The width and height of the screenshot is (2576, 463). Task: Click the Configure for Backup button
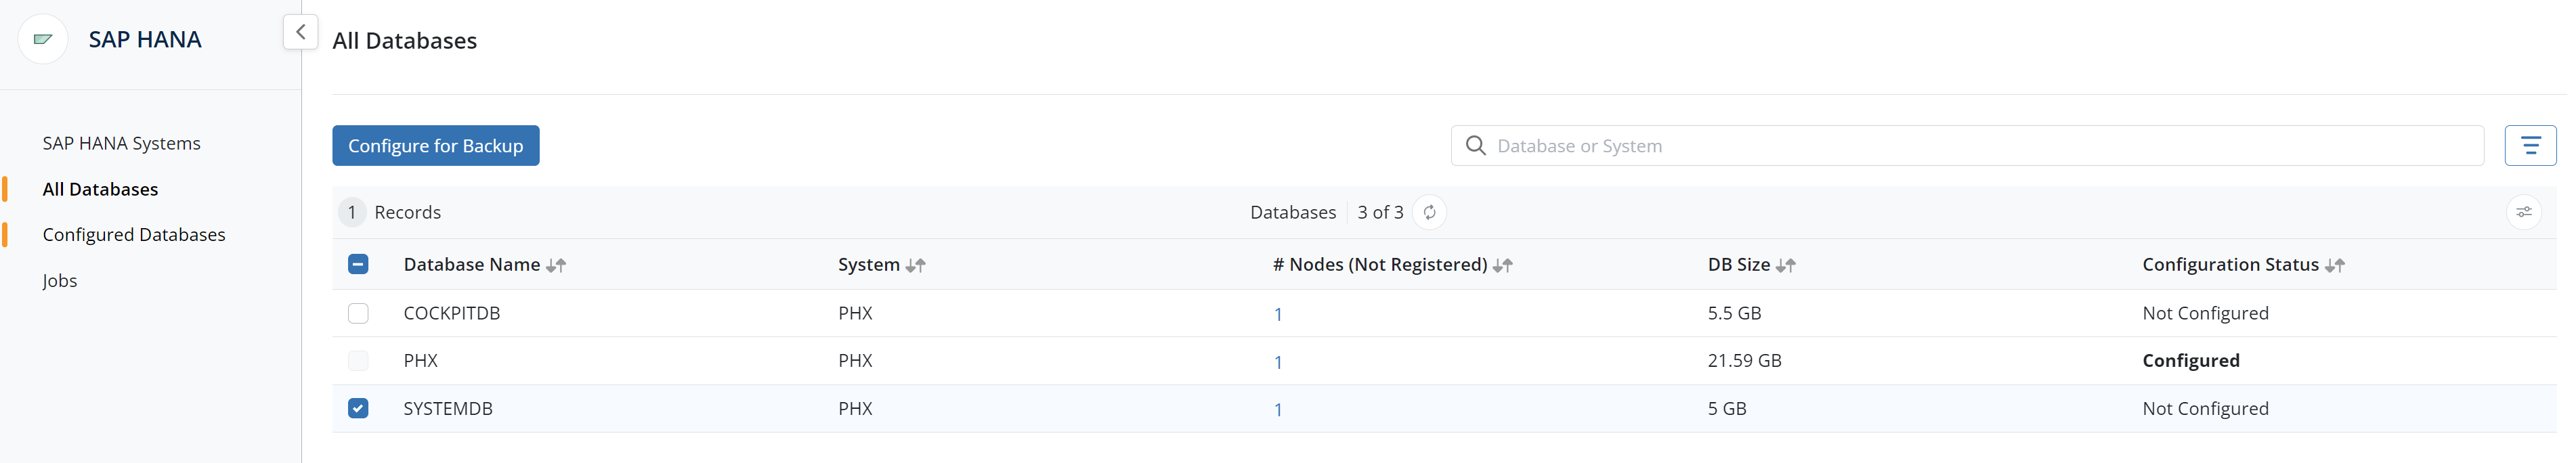[435, 146]
